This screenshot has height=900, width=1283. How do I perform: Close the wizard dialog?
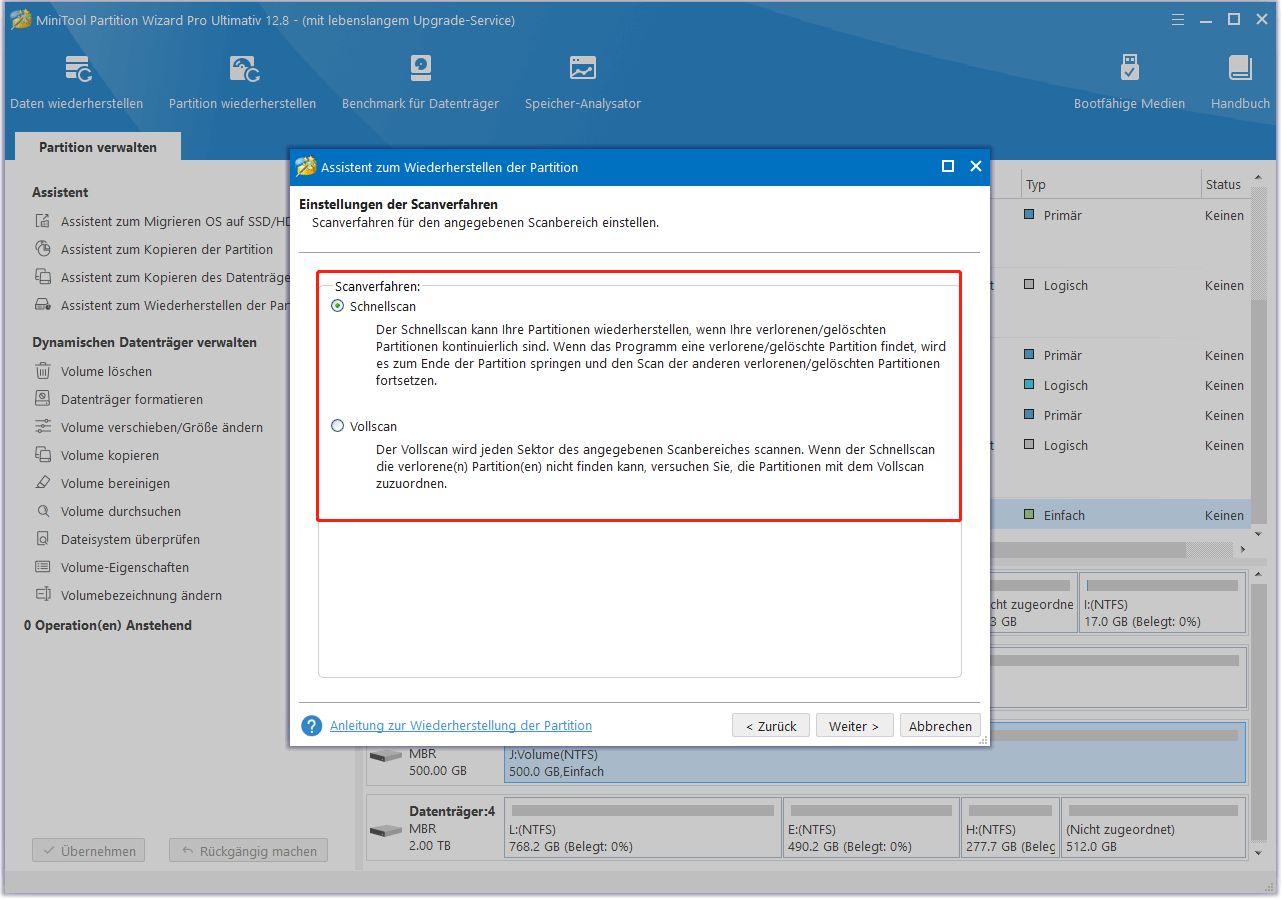pos(976,167)
